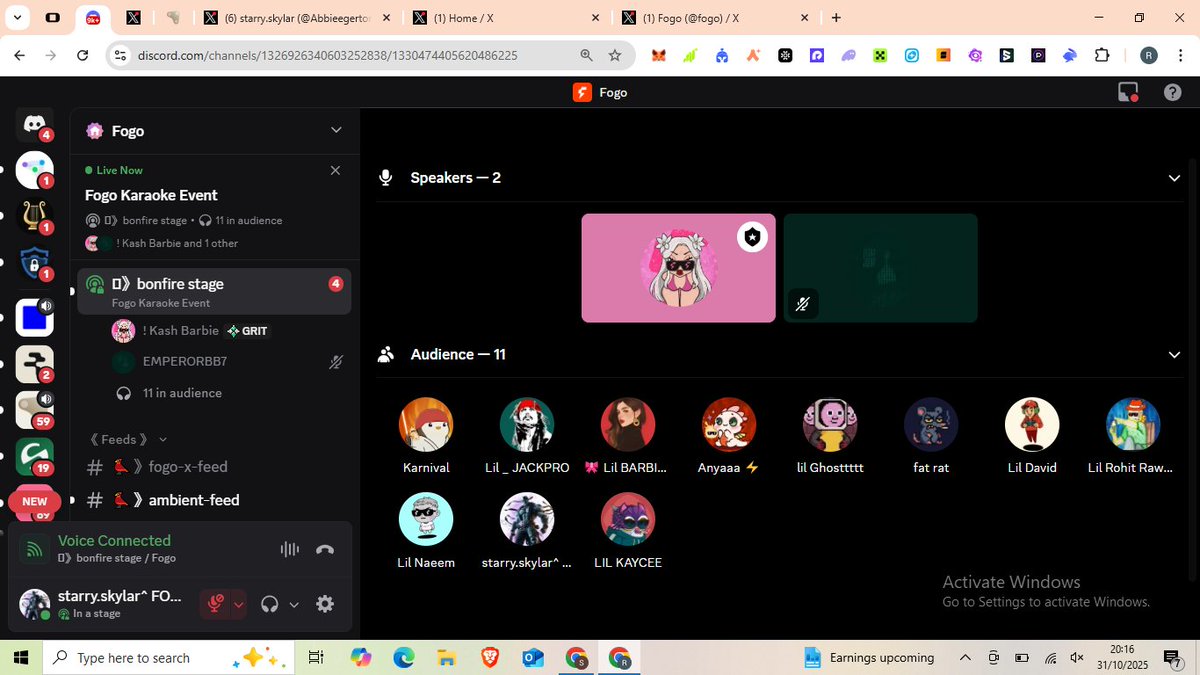Open a new browser tab
Screen dimensions: 1200x675
point(836,18)
